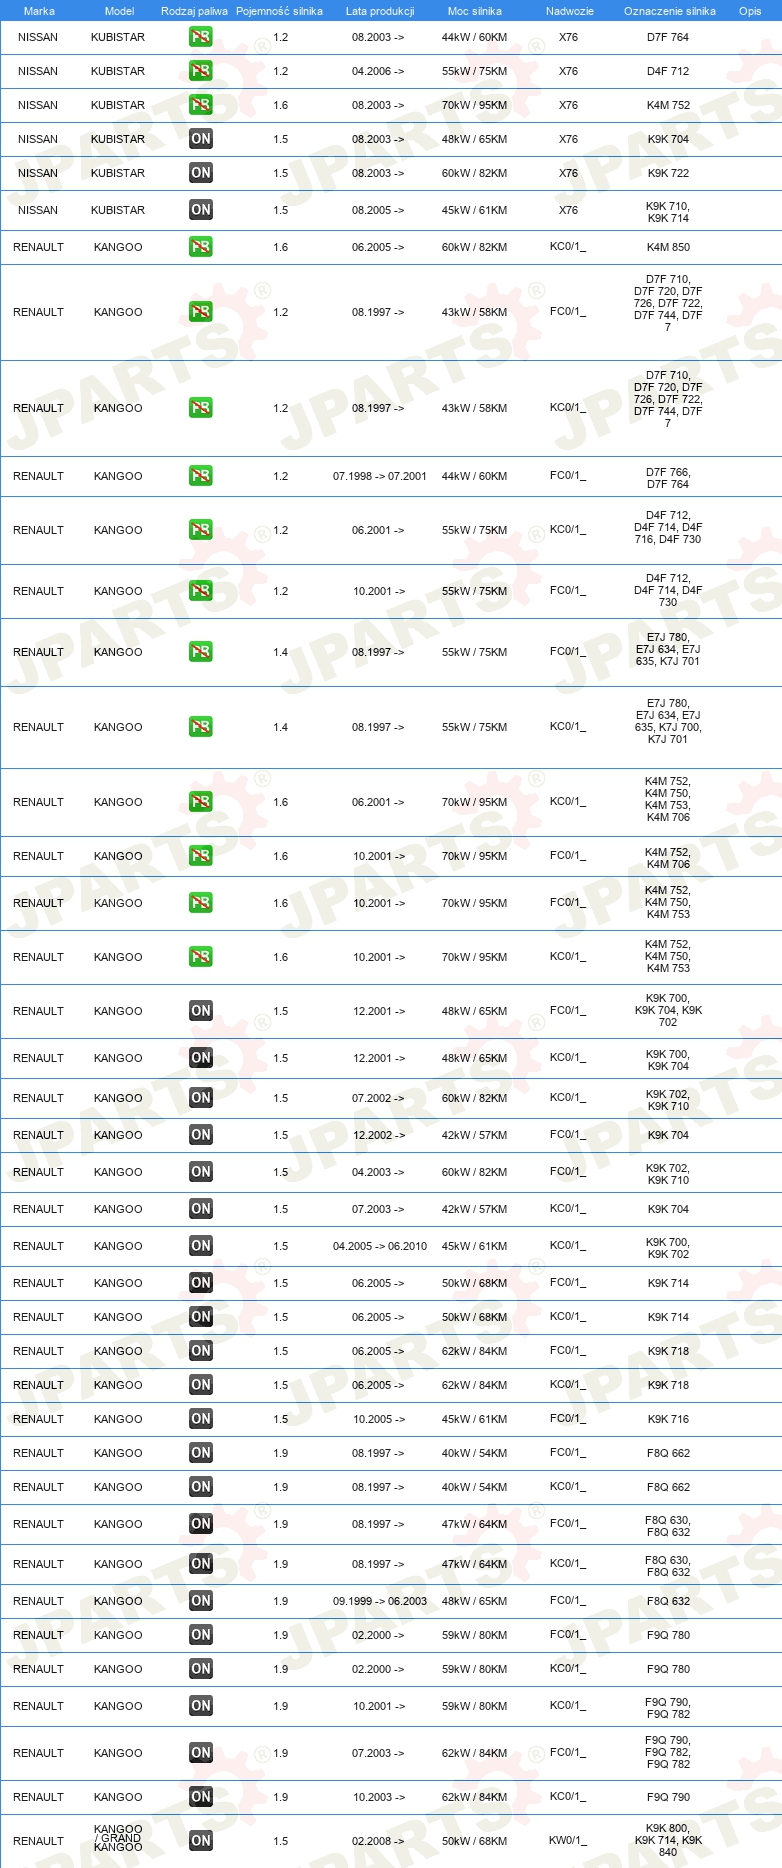Click the Pojemność silnika column header
The image size is (782, 1868).
(279, 11)
